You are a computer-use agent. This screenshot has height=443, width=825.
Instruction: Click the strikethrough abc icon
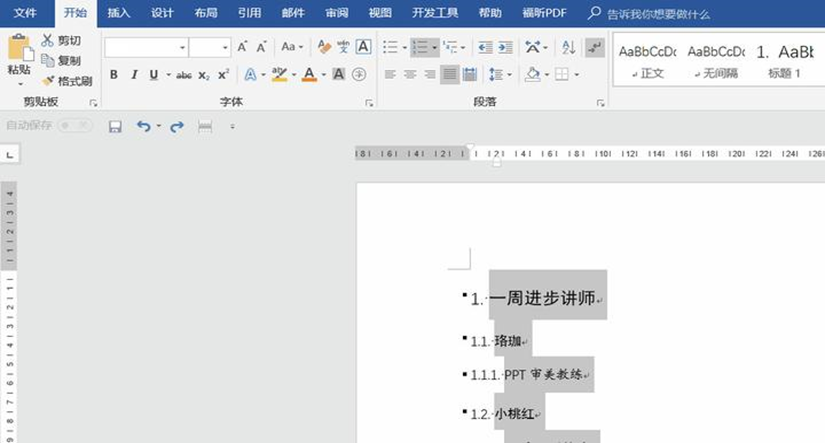point(184,75)
